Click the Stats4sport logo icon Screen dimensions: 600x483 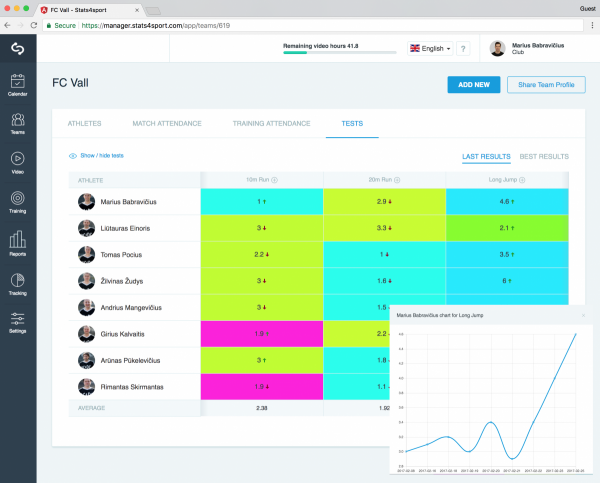[x=18, y=49]
